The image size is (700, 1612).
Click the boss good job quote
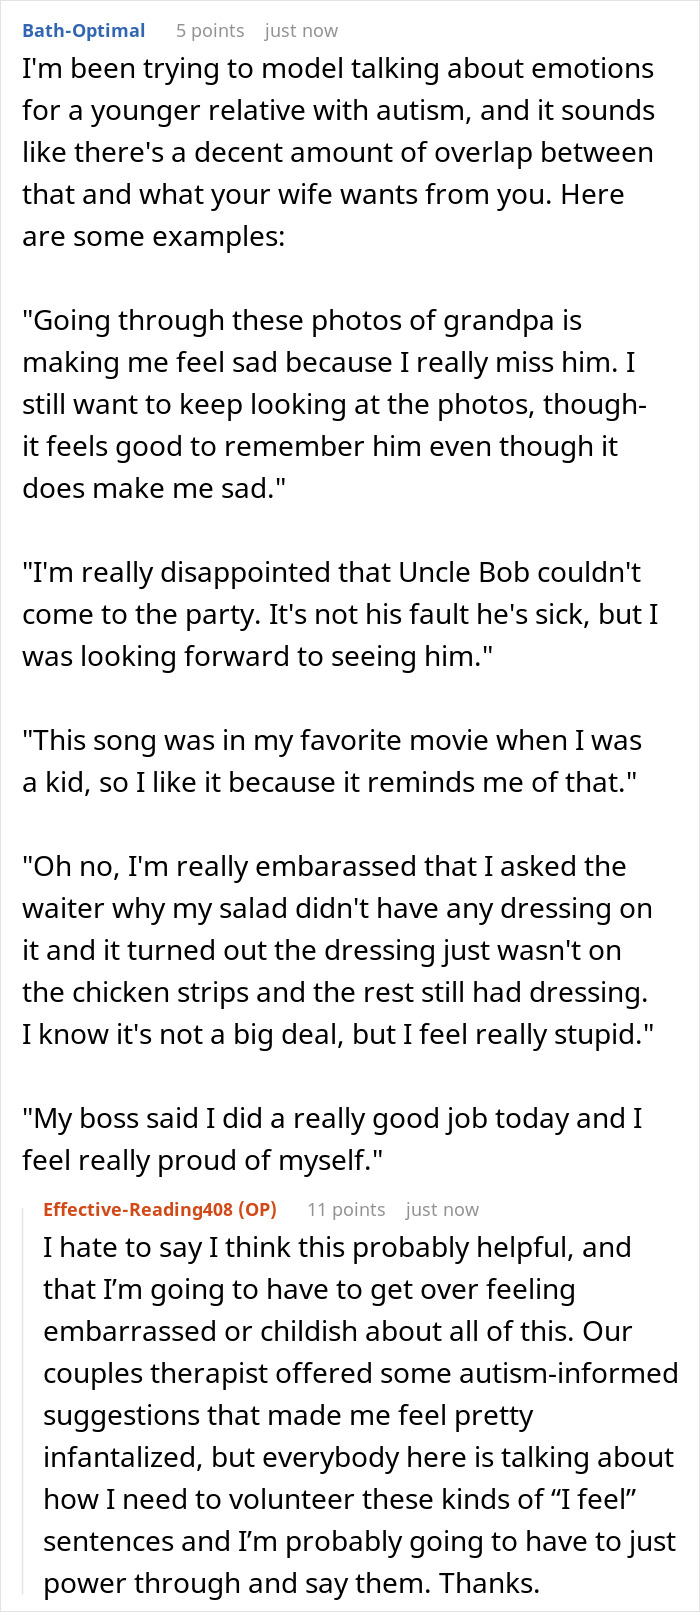(332, 1139)
